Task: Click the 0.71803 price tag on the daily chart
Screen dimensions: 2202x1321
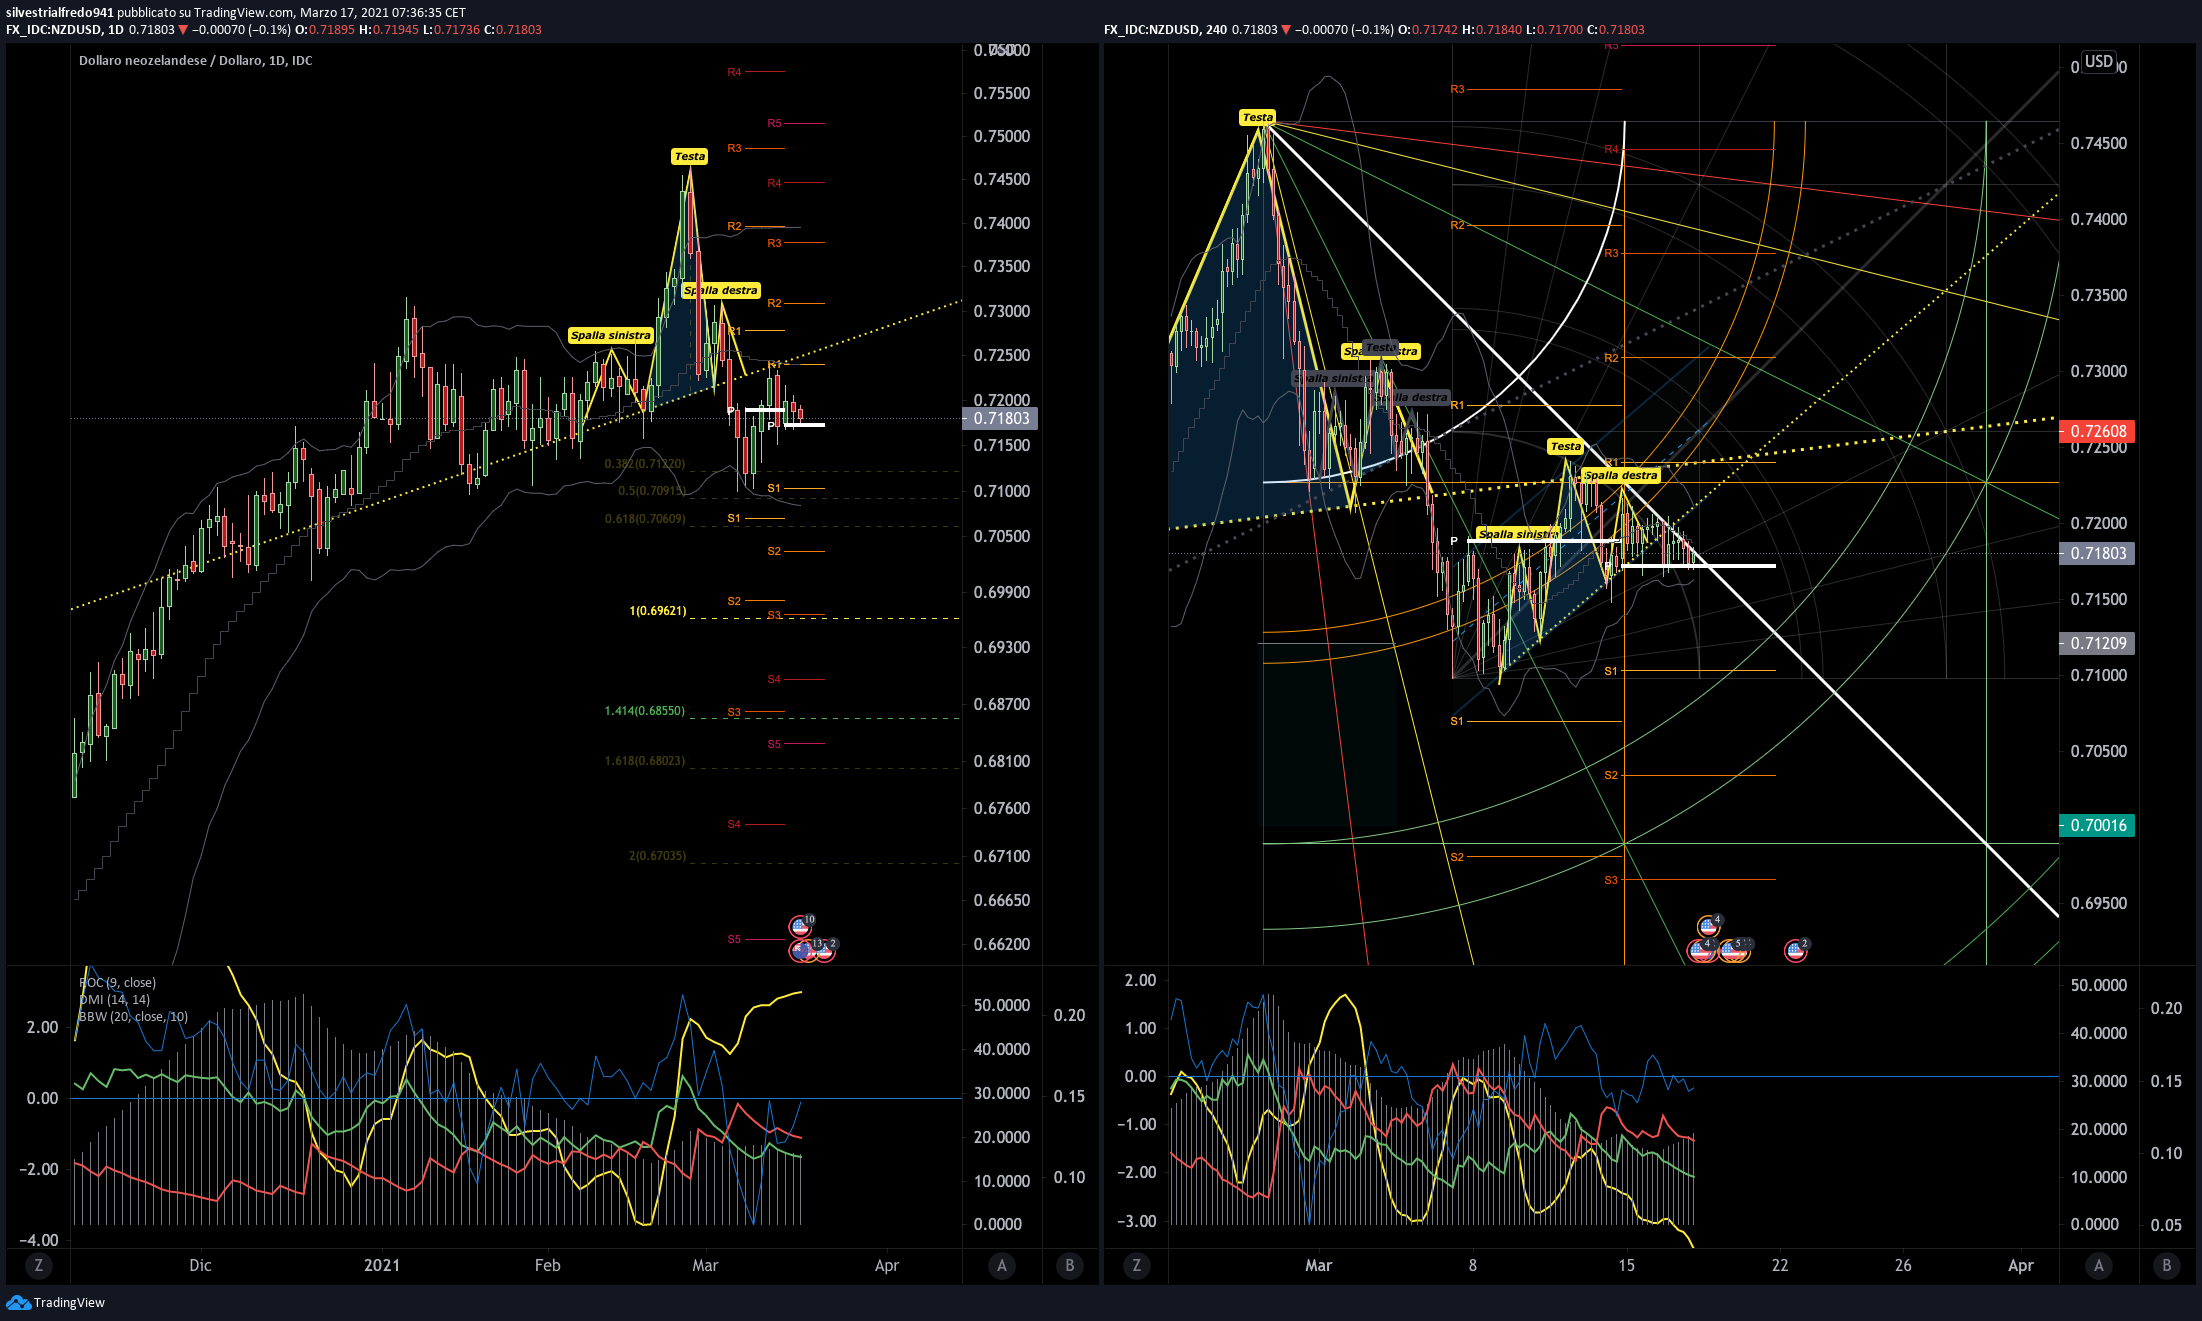Action: [x=1000, y=418]
